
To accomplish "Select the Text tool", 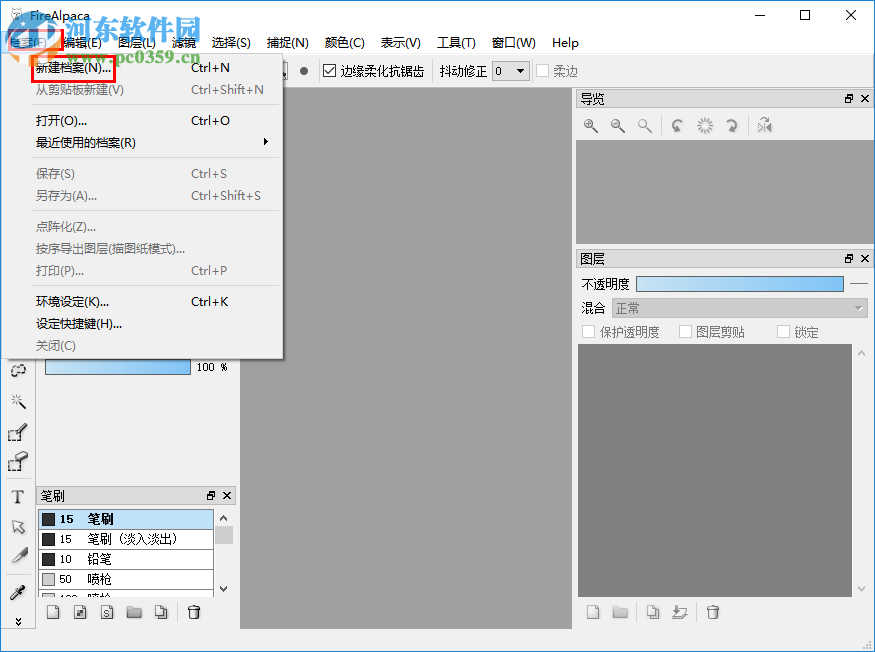I will (18, 496).
